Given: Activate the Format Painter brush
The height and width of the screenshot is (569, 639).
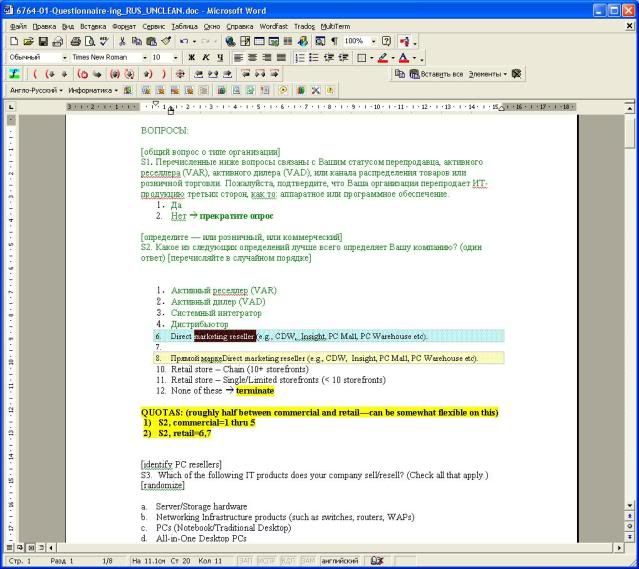Looking at the screenshot, I should pos(166,41).
